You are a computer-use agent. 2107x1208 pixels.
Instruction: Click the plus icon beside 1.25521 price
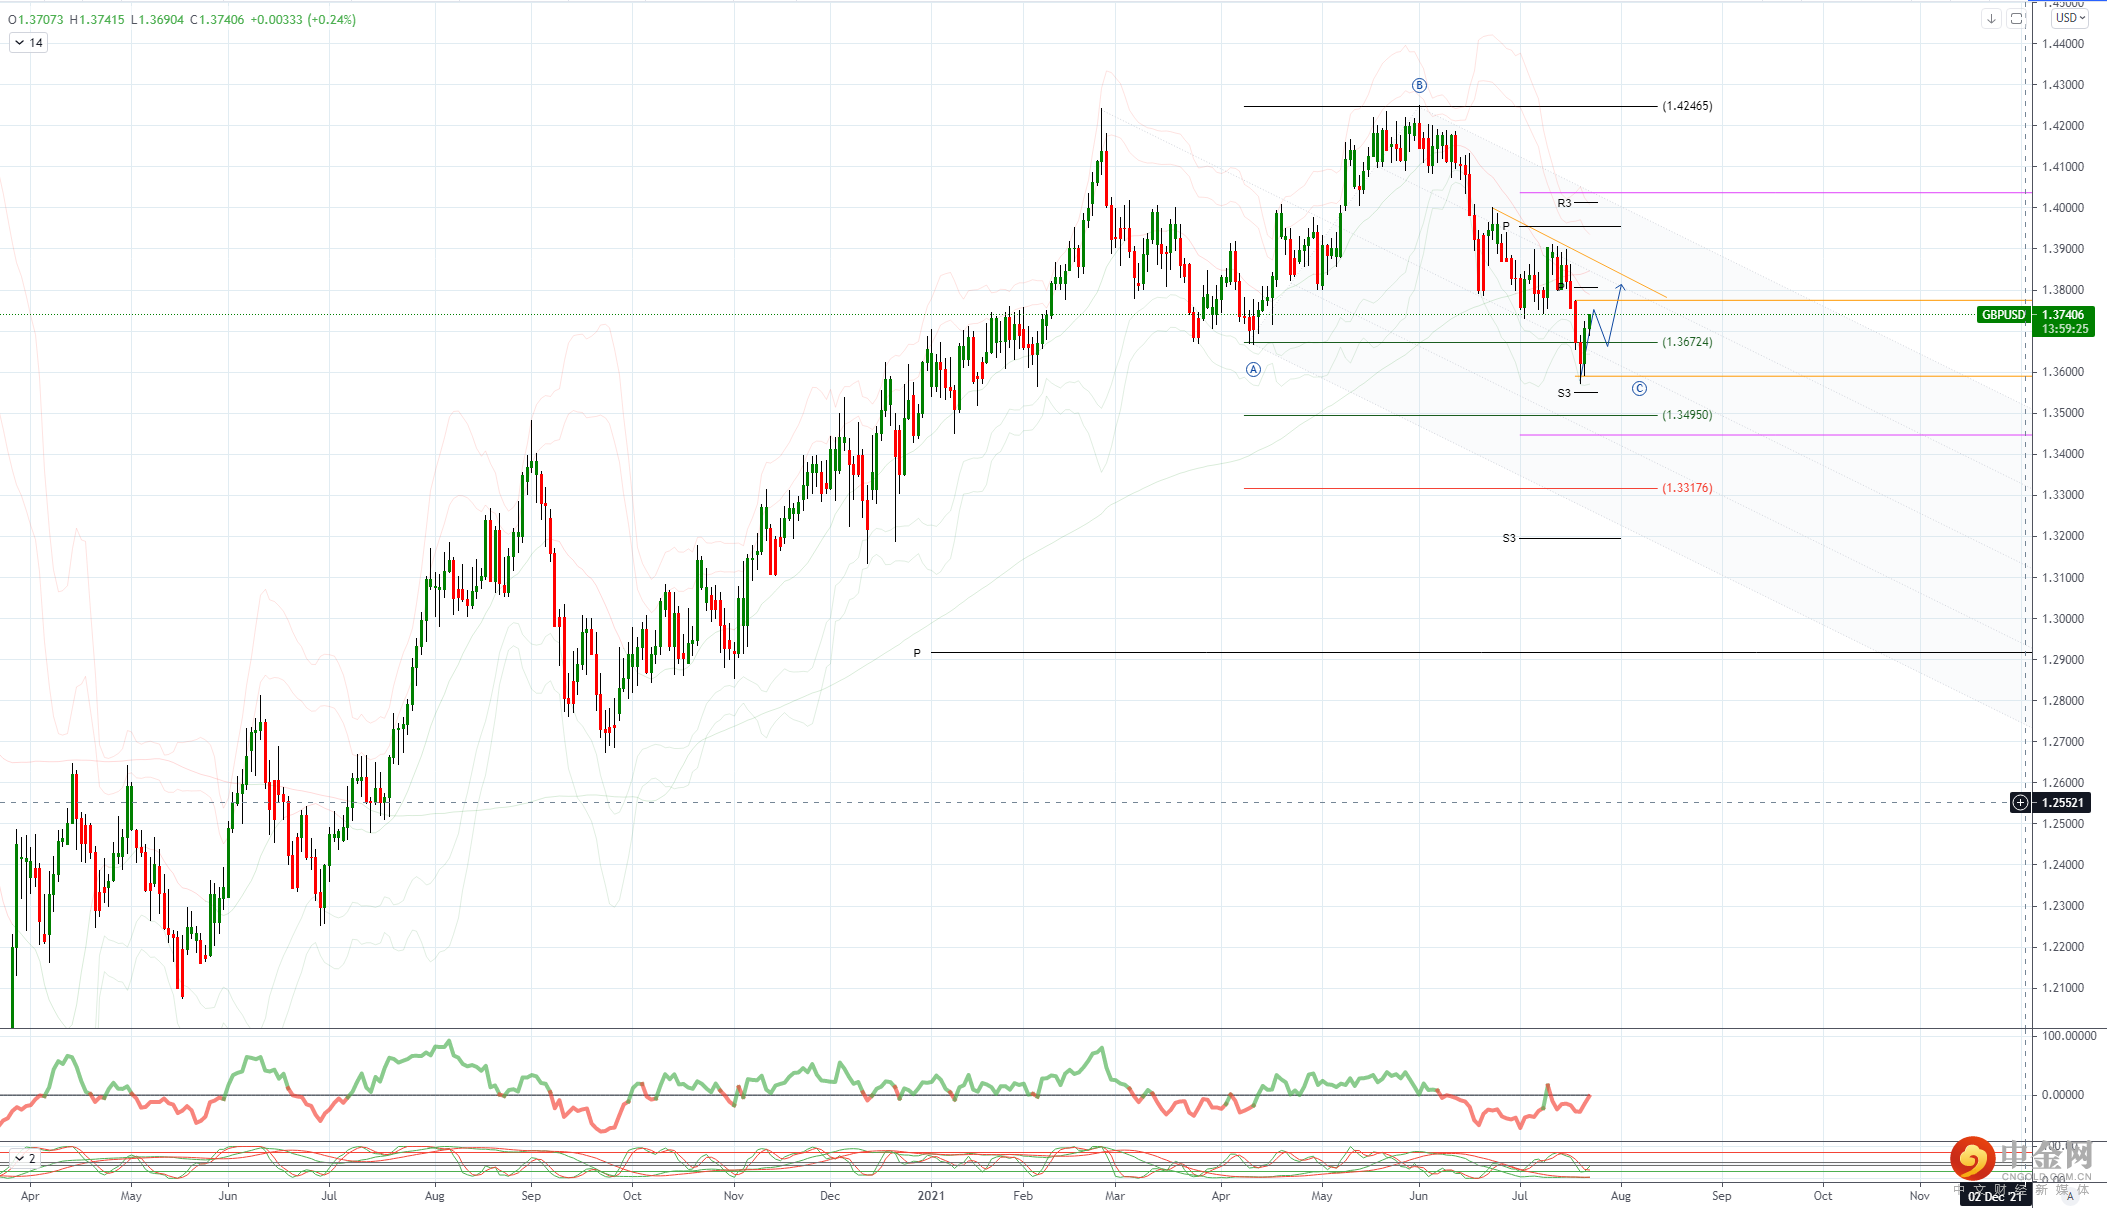[x=2020, y=802]
